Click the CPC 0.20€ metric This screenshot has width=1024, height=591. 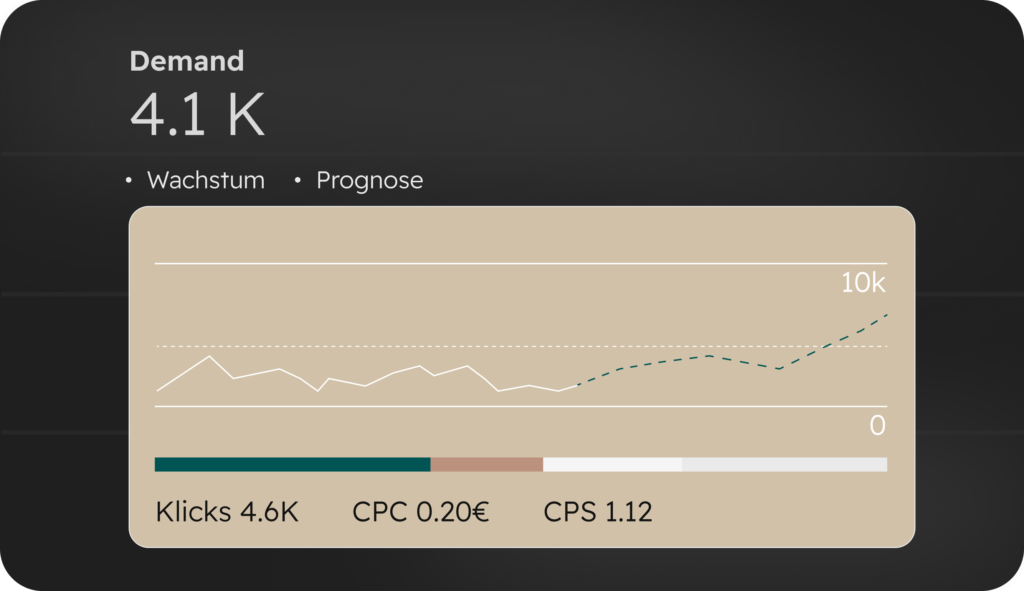coord(420,511)
